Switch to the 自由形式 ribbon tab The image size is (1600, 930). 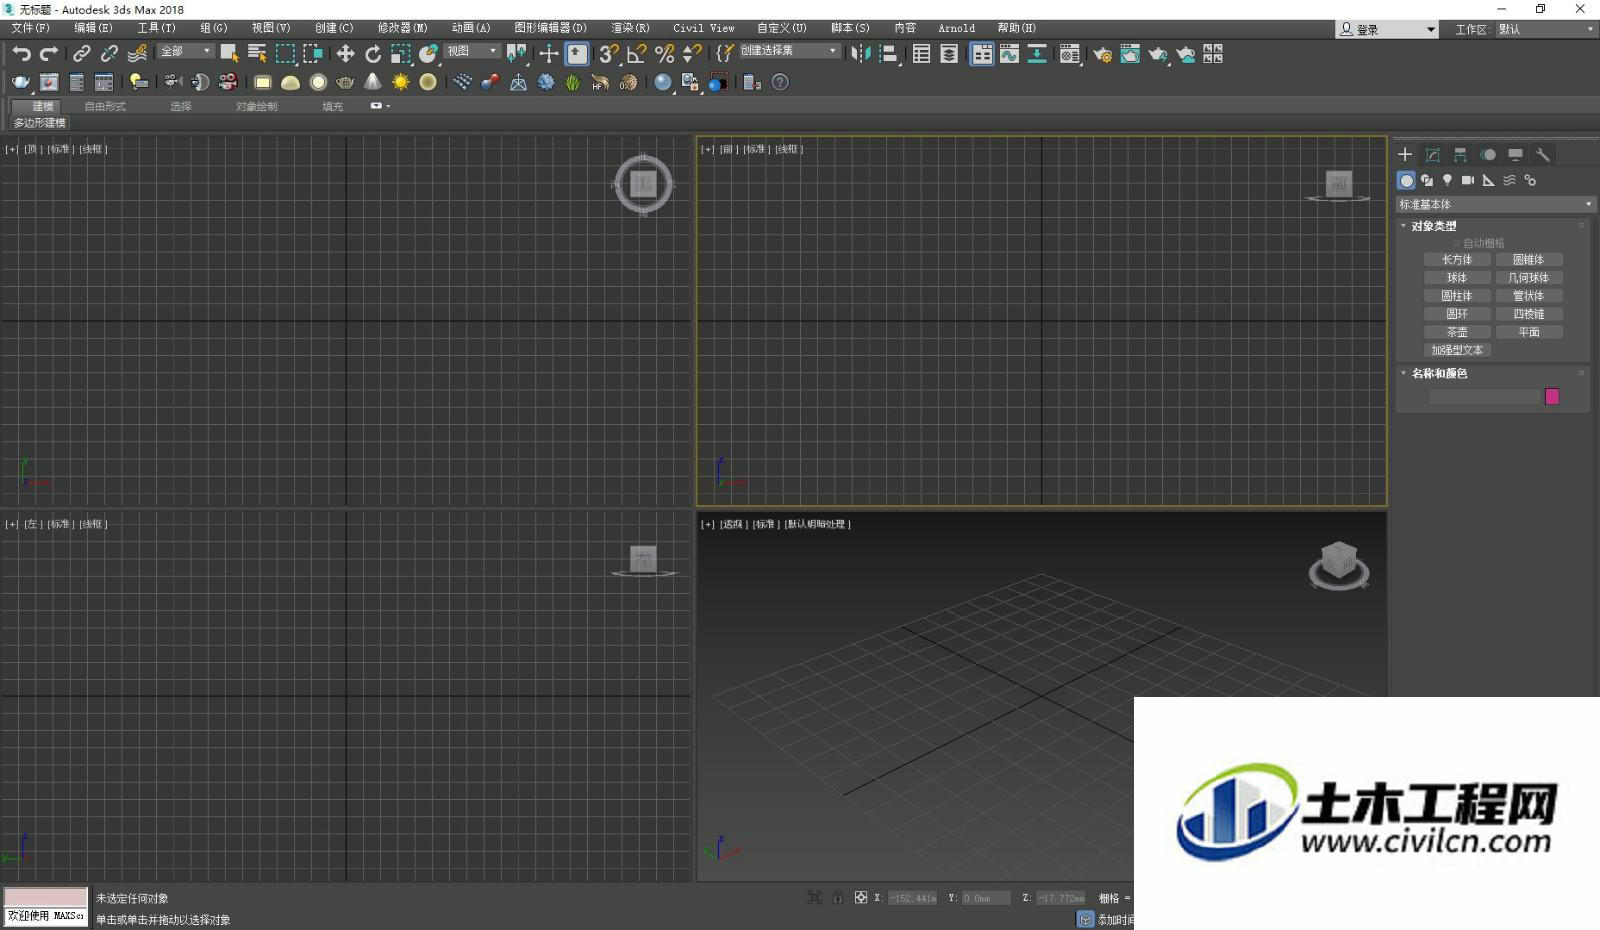click(x=105, y=106)
